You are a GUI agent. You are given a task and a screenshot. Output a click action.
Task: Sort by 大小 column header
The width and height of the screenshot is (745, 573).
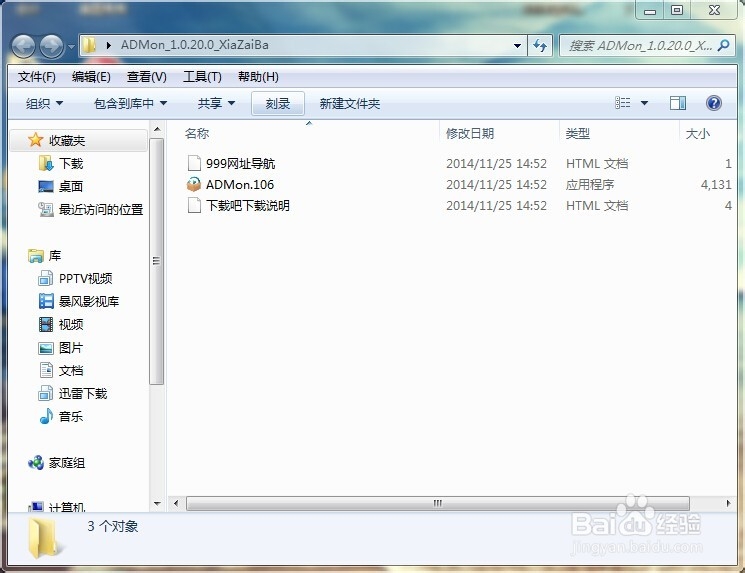point(697,134)
